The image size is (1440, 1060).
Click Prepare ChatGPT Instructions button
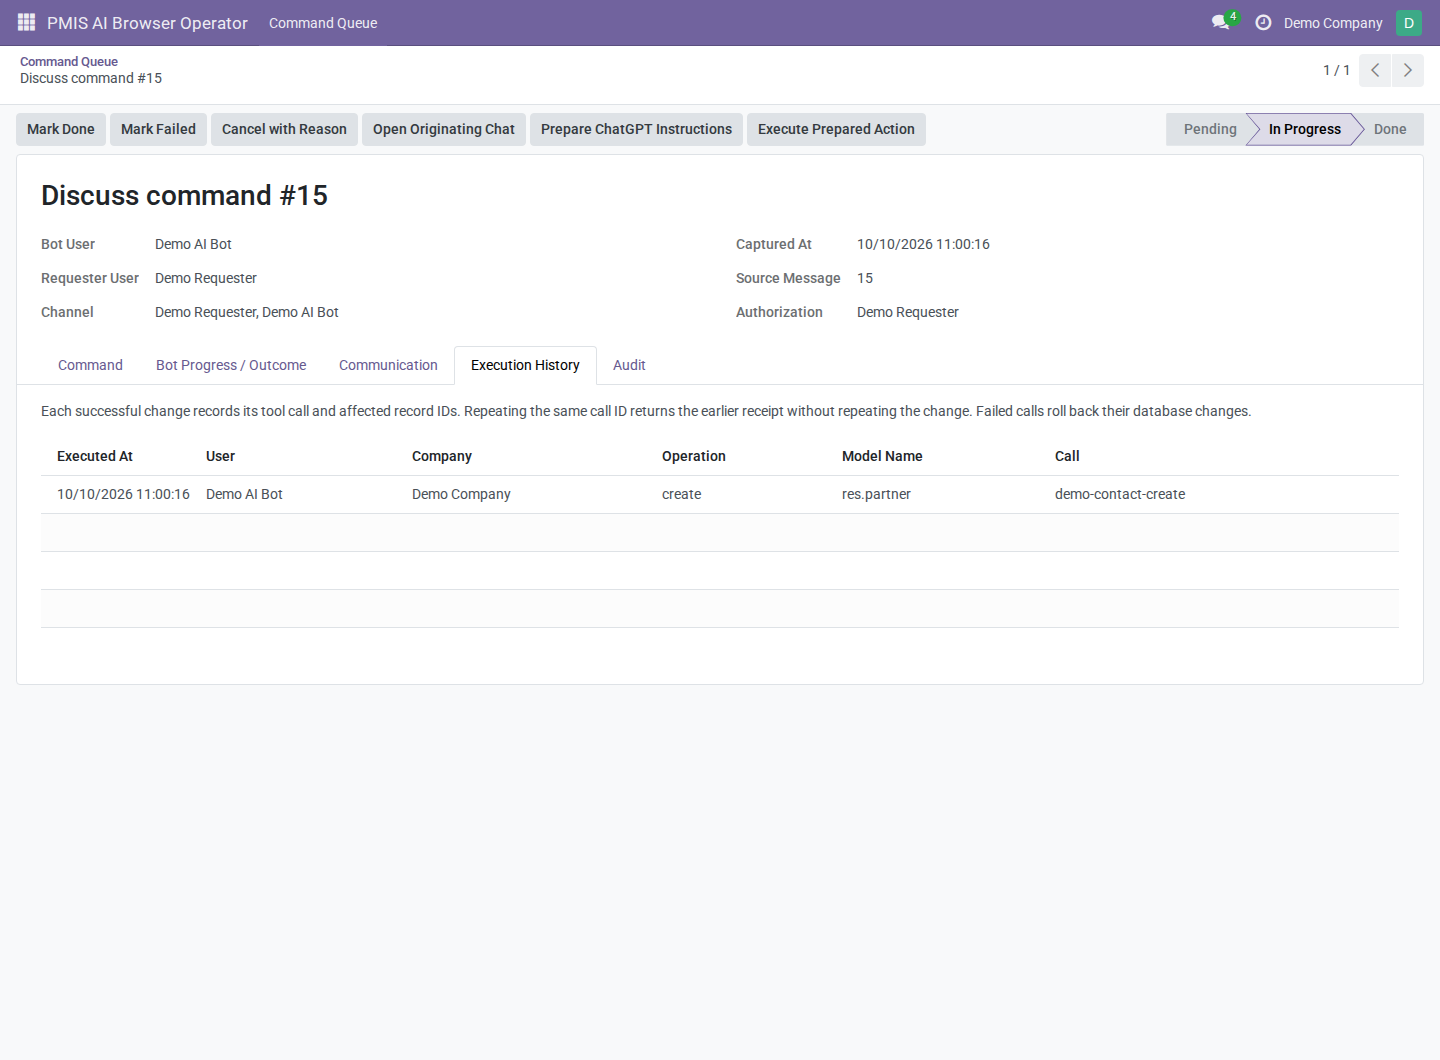click(x=636, y=129)
